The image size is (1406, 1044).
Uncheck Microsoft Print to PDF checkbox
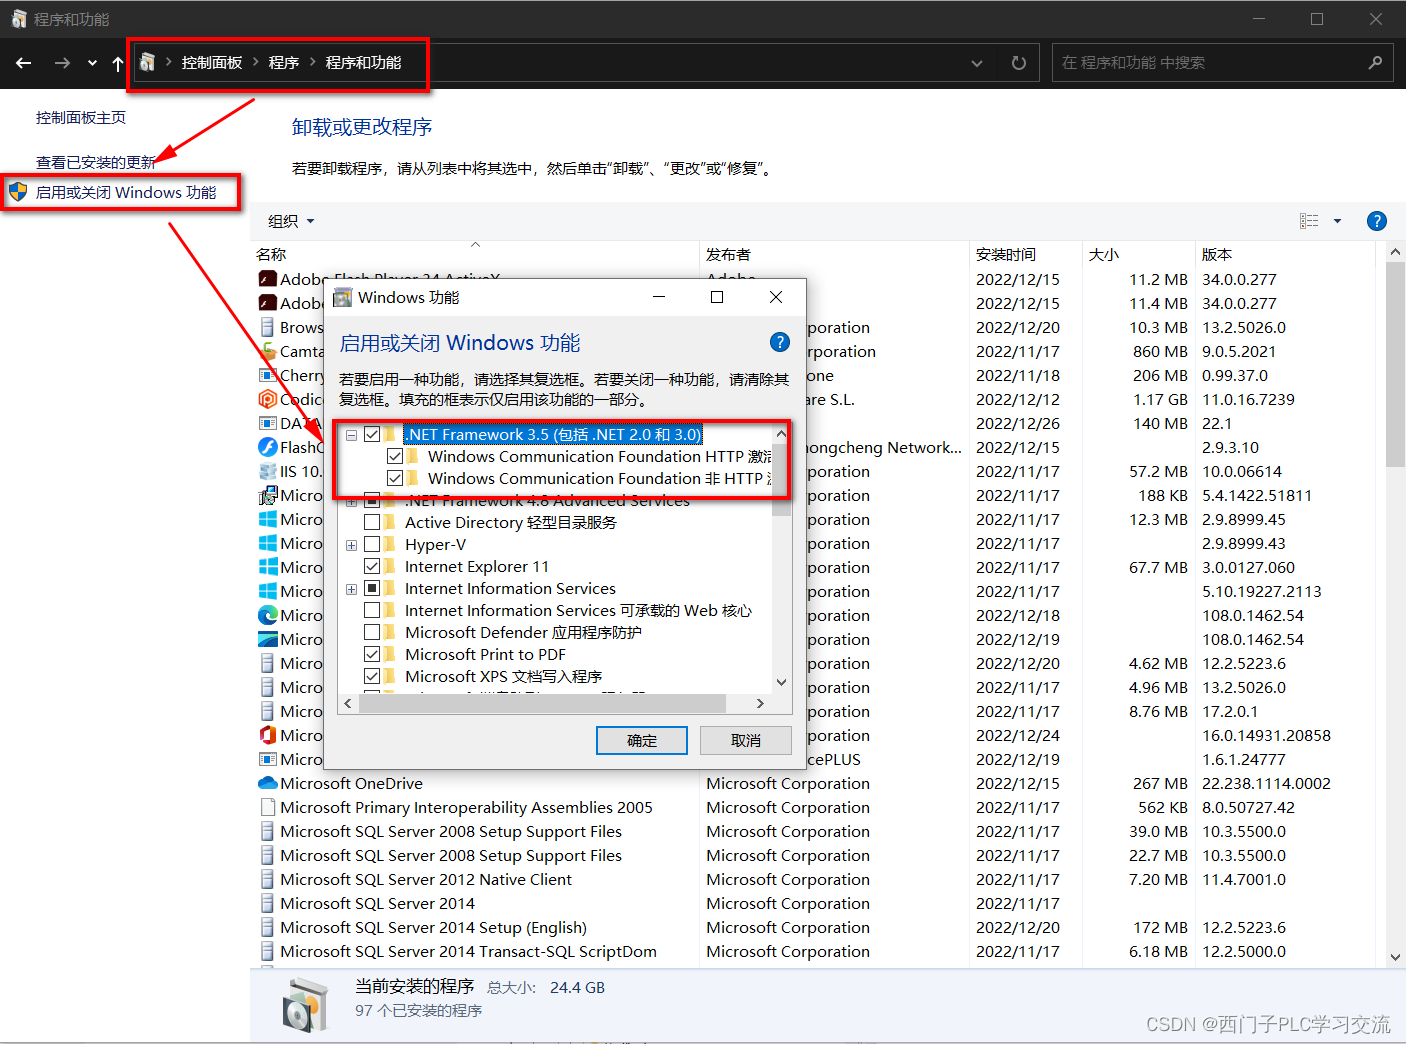tap(372, 654)
